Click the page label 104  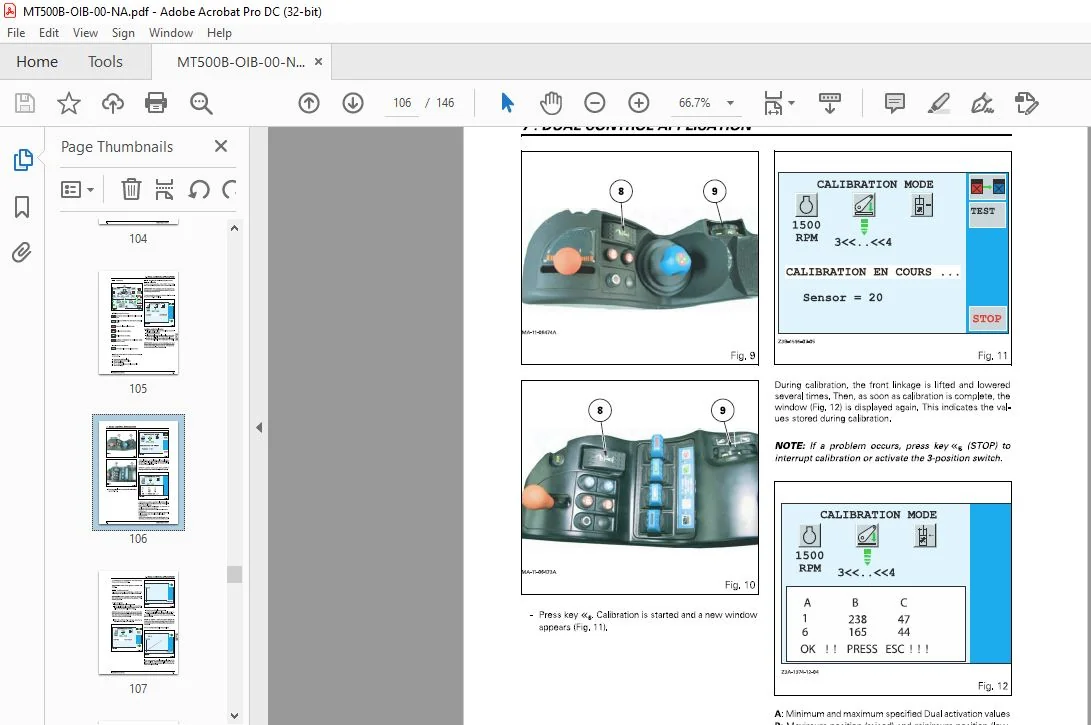138,239
